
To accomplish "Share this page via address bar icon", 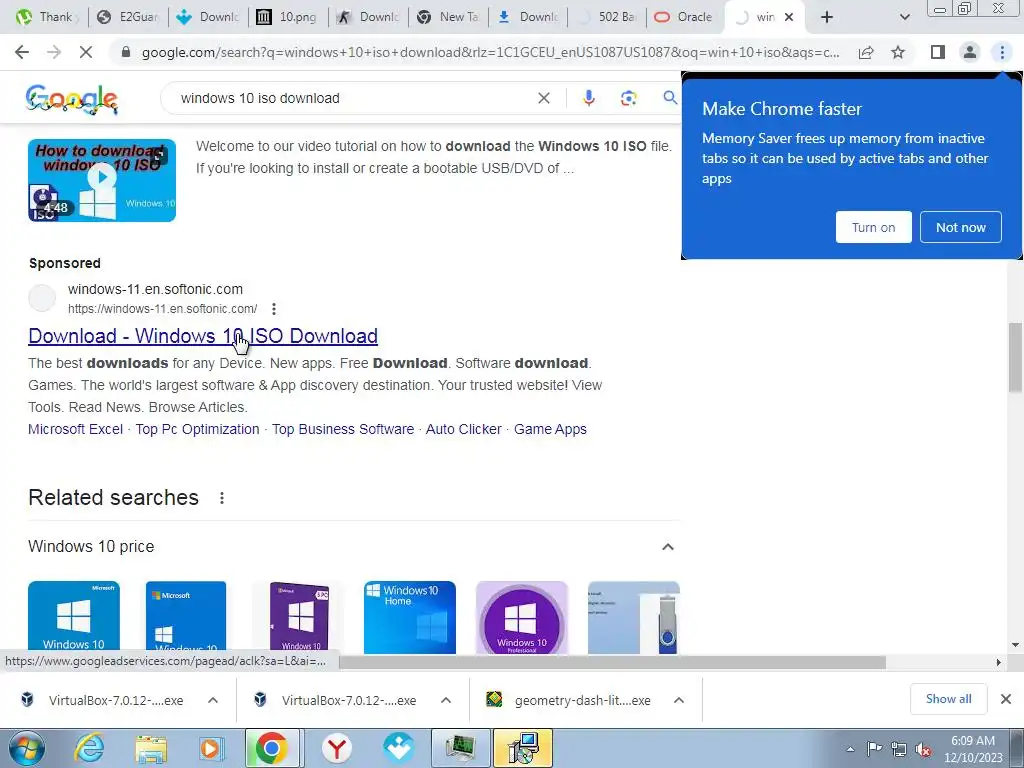I will point(866,52).
